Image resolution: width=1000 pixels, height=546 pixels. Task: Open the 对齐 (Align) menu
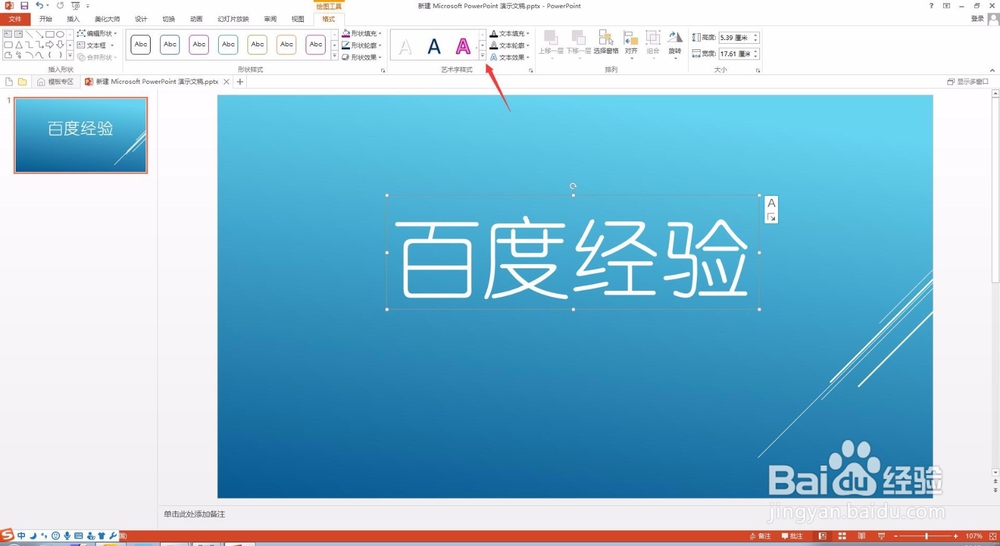click(x=631, y=44)
